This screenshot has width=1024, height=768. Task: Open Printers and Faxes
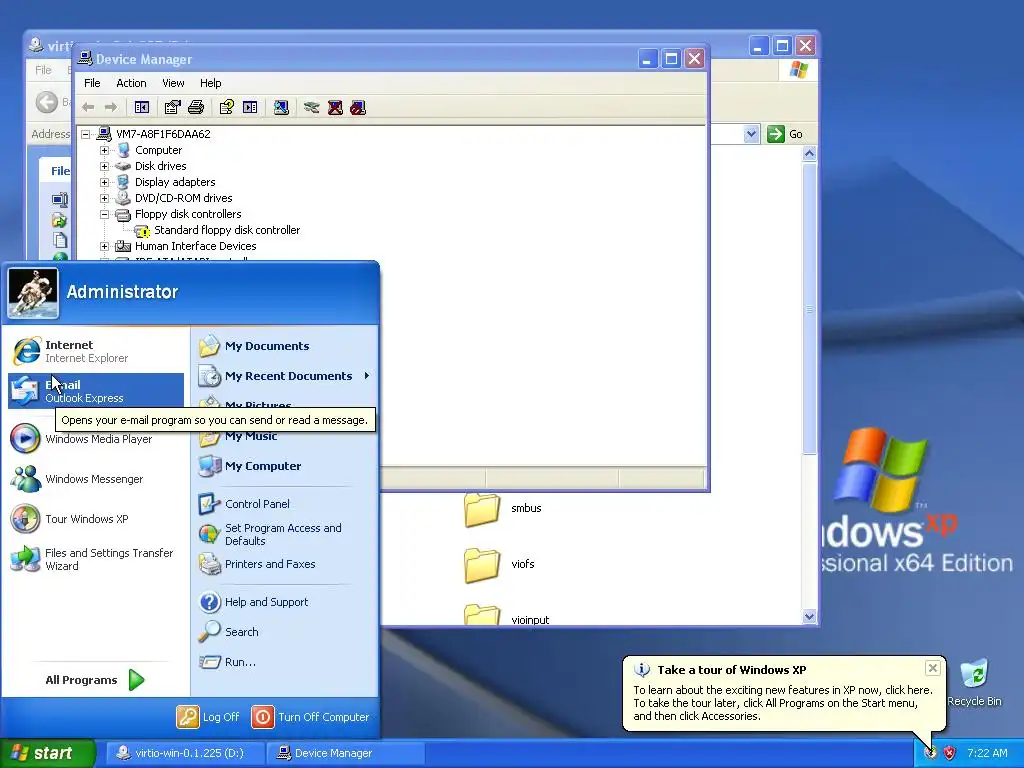[x=285, y=564]
